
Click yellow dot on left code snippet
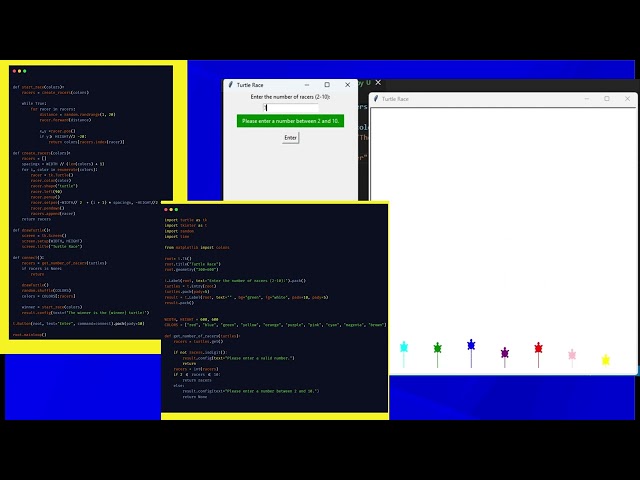[x=20, y=71]
